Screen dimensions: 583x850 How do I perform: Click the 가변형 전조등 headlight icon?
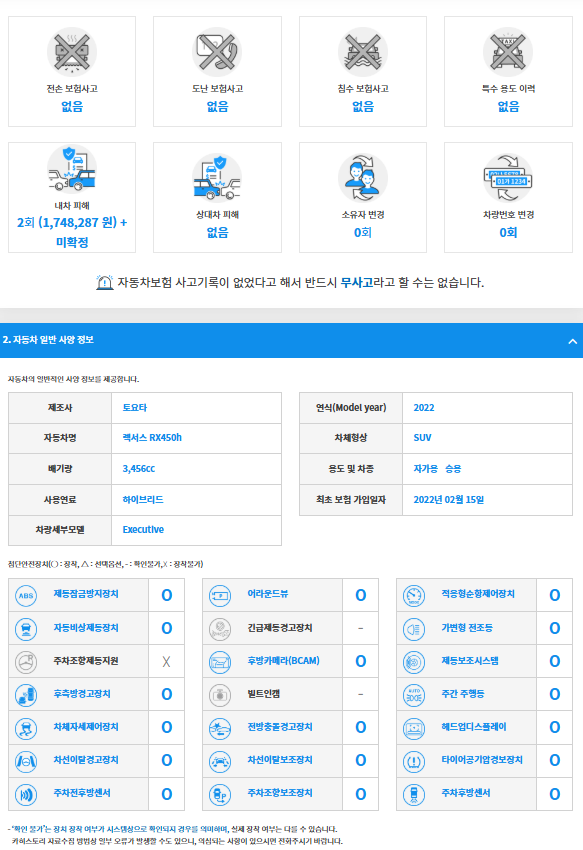(414, 629)
